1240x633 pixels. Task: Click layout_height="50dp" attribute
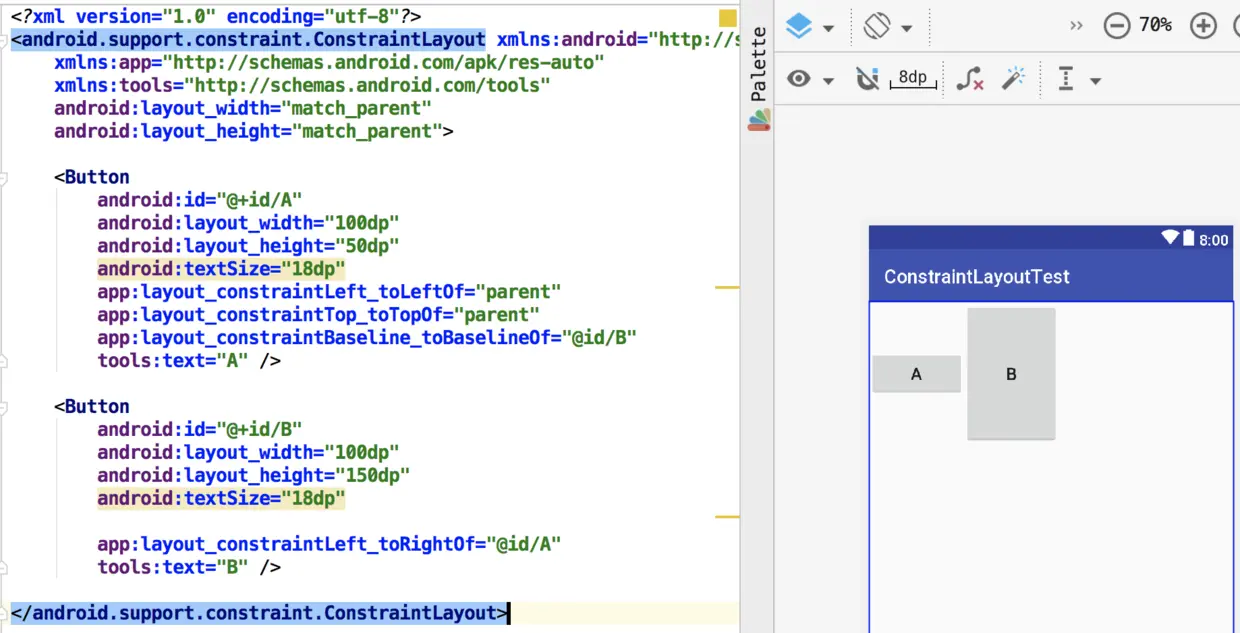(248, 246)
